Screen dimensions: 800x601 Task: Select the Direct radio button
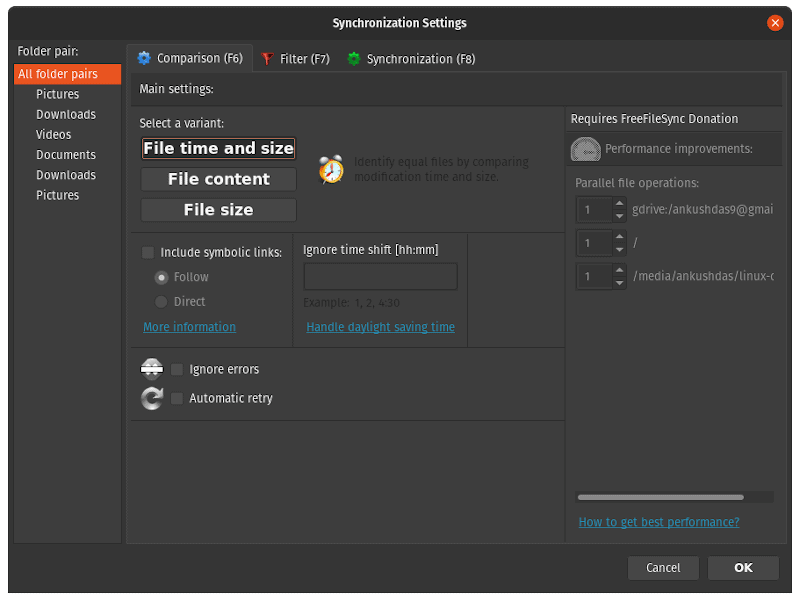[x=161, y=301]
